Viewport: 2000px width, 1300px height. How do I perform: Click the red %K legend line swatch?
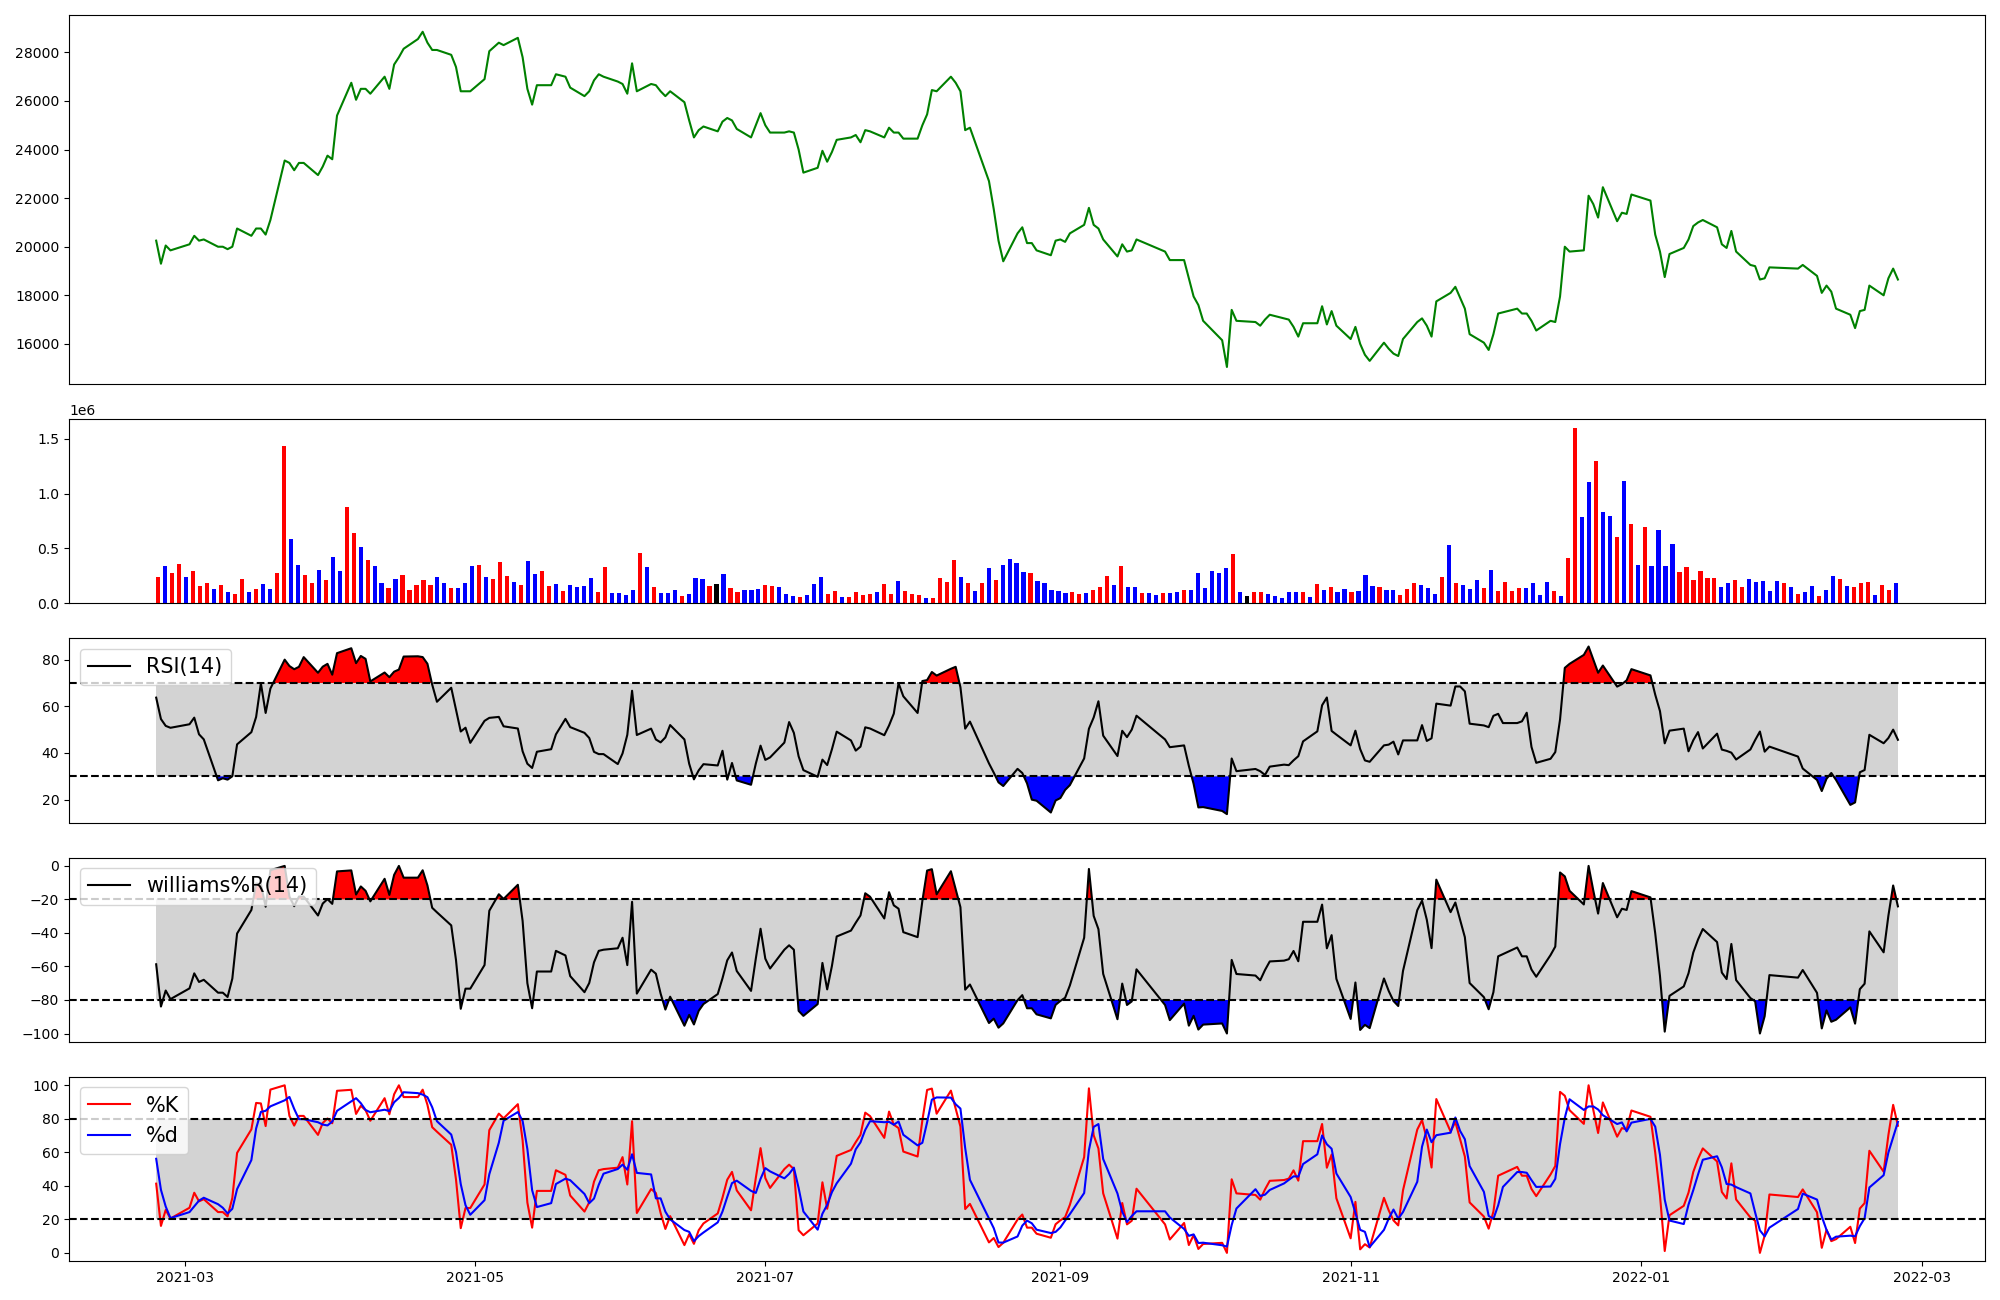pos(109,1104)
